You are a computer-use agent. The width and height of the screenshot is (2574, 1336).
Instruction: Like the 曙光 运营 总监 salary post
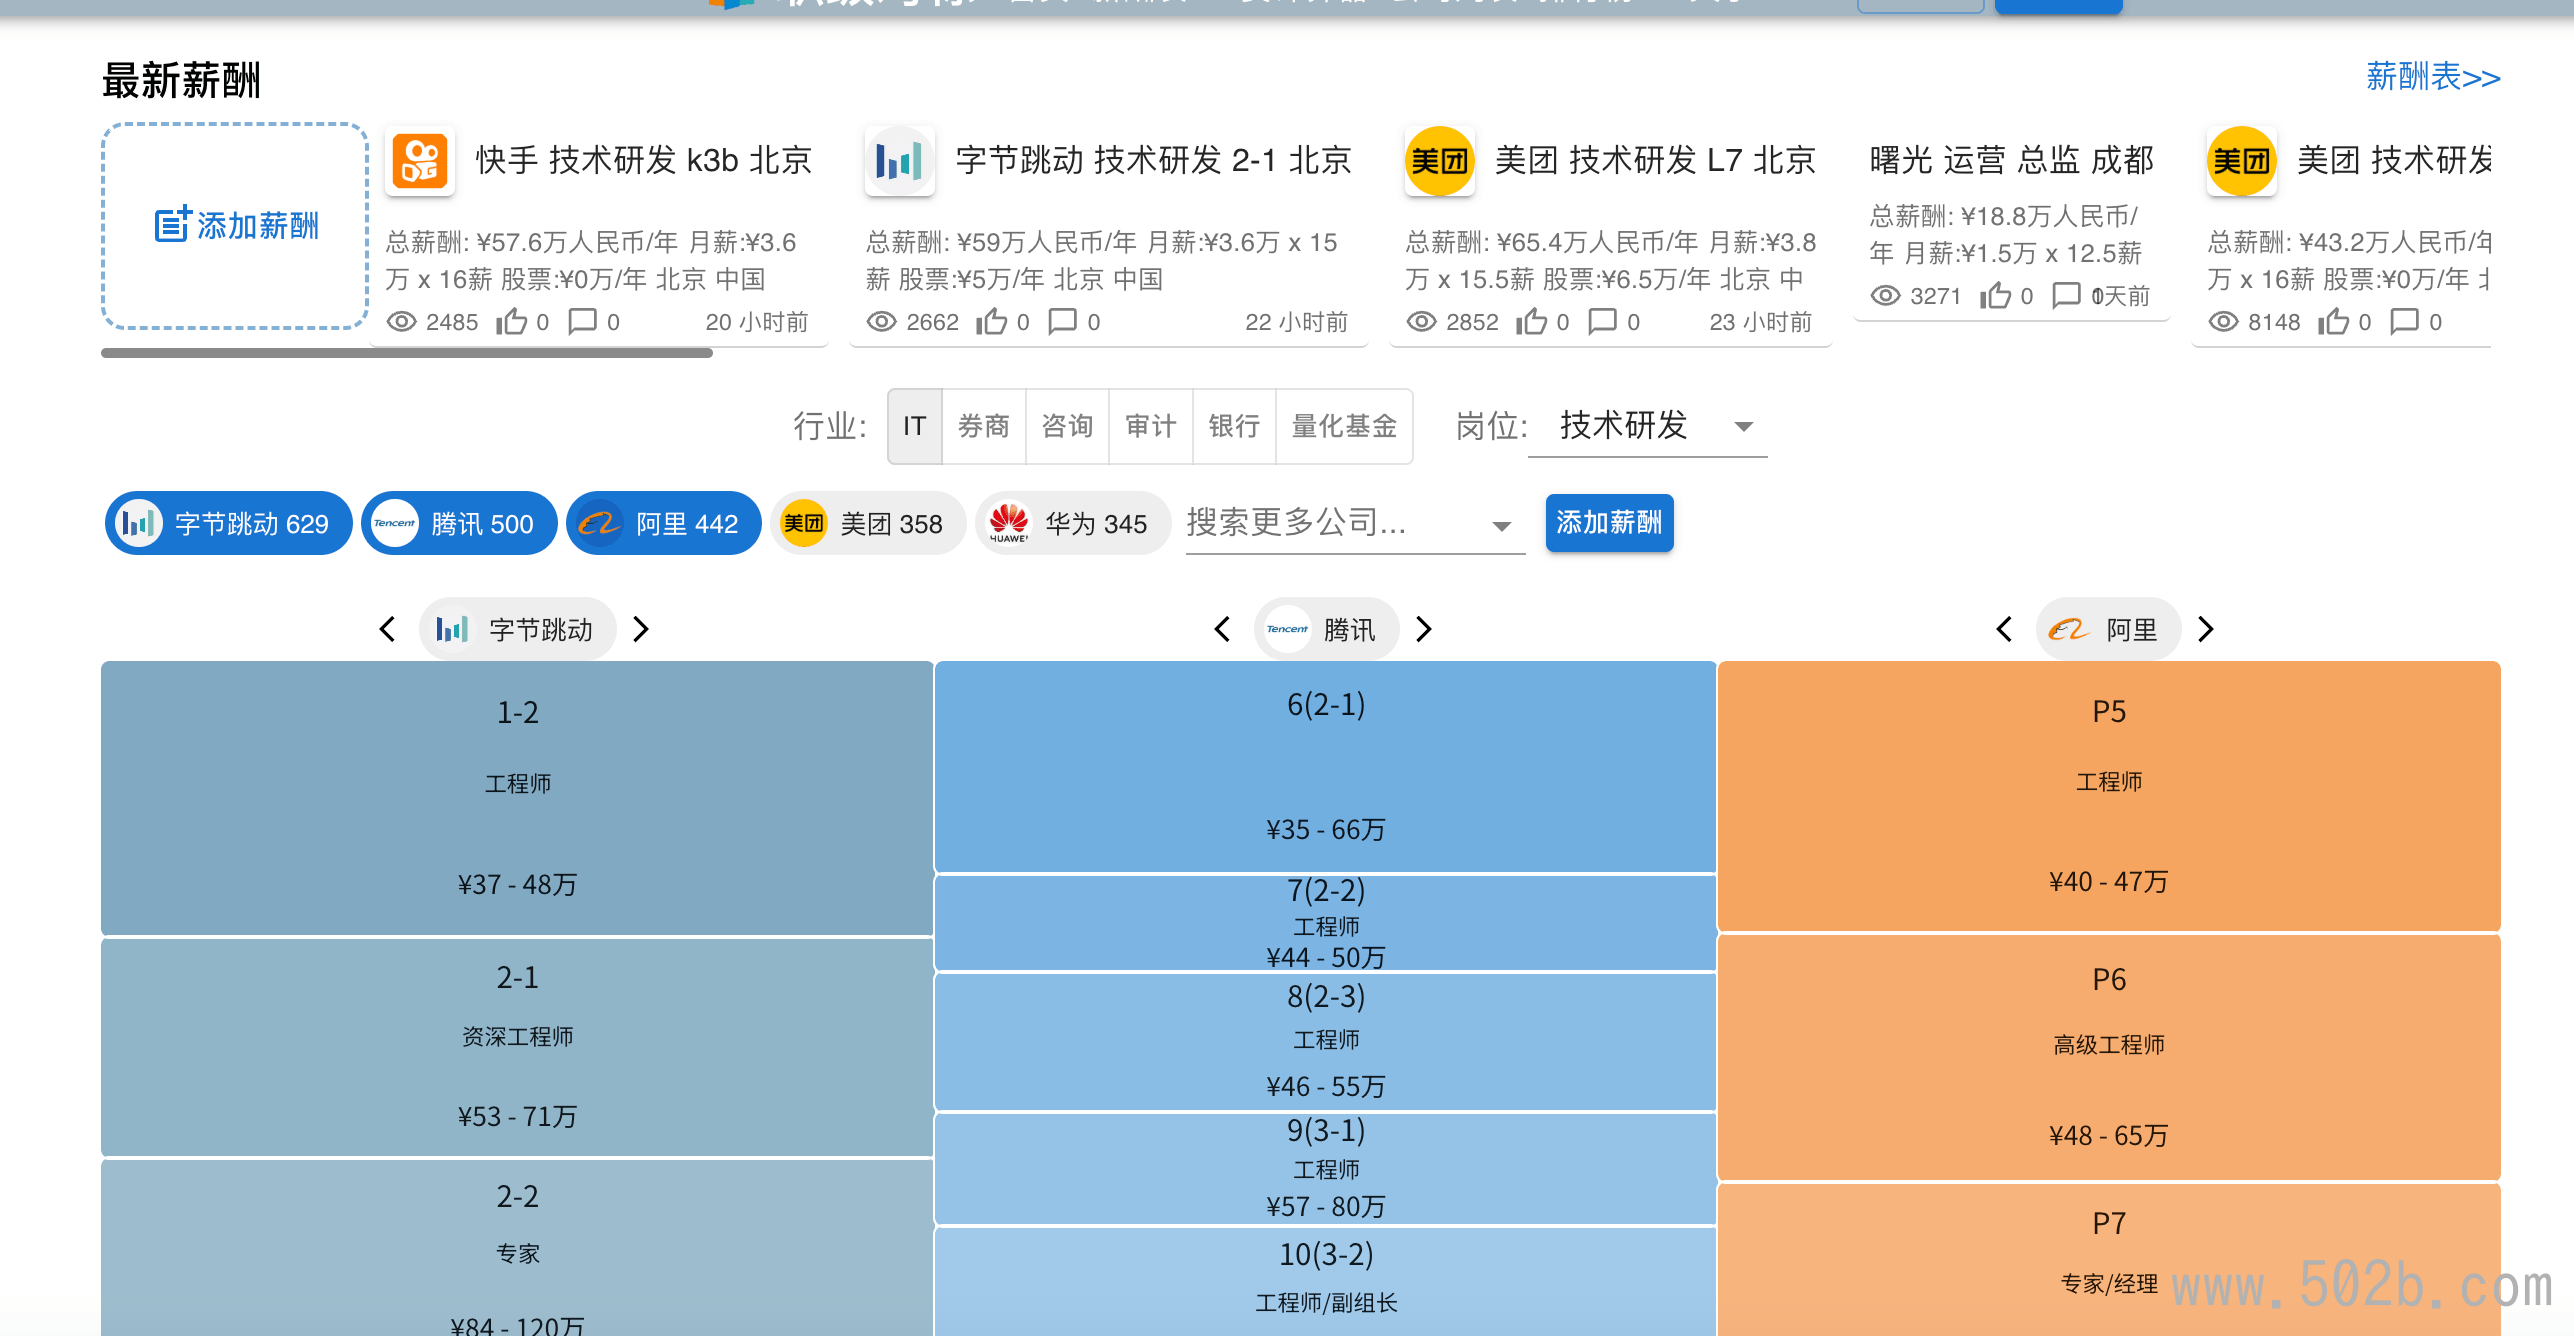click(1995, 295)
